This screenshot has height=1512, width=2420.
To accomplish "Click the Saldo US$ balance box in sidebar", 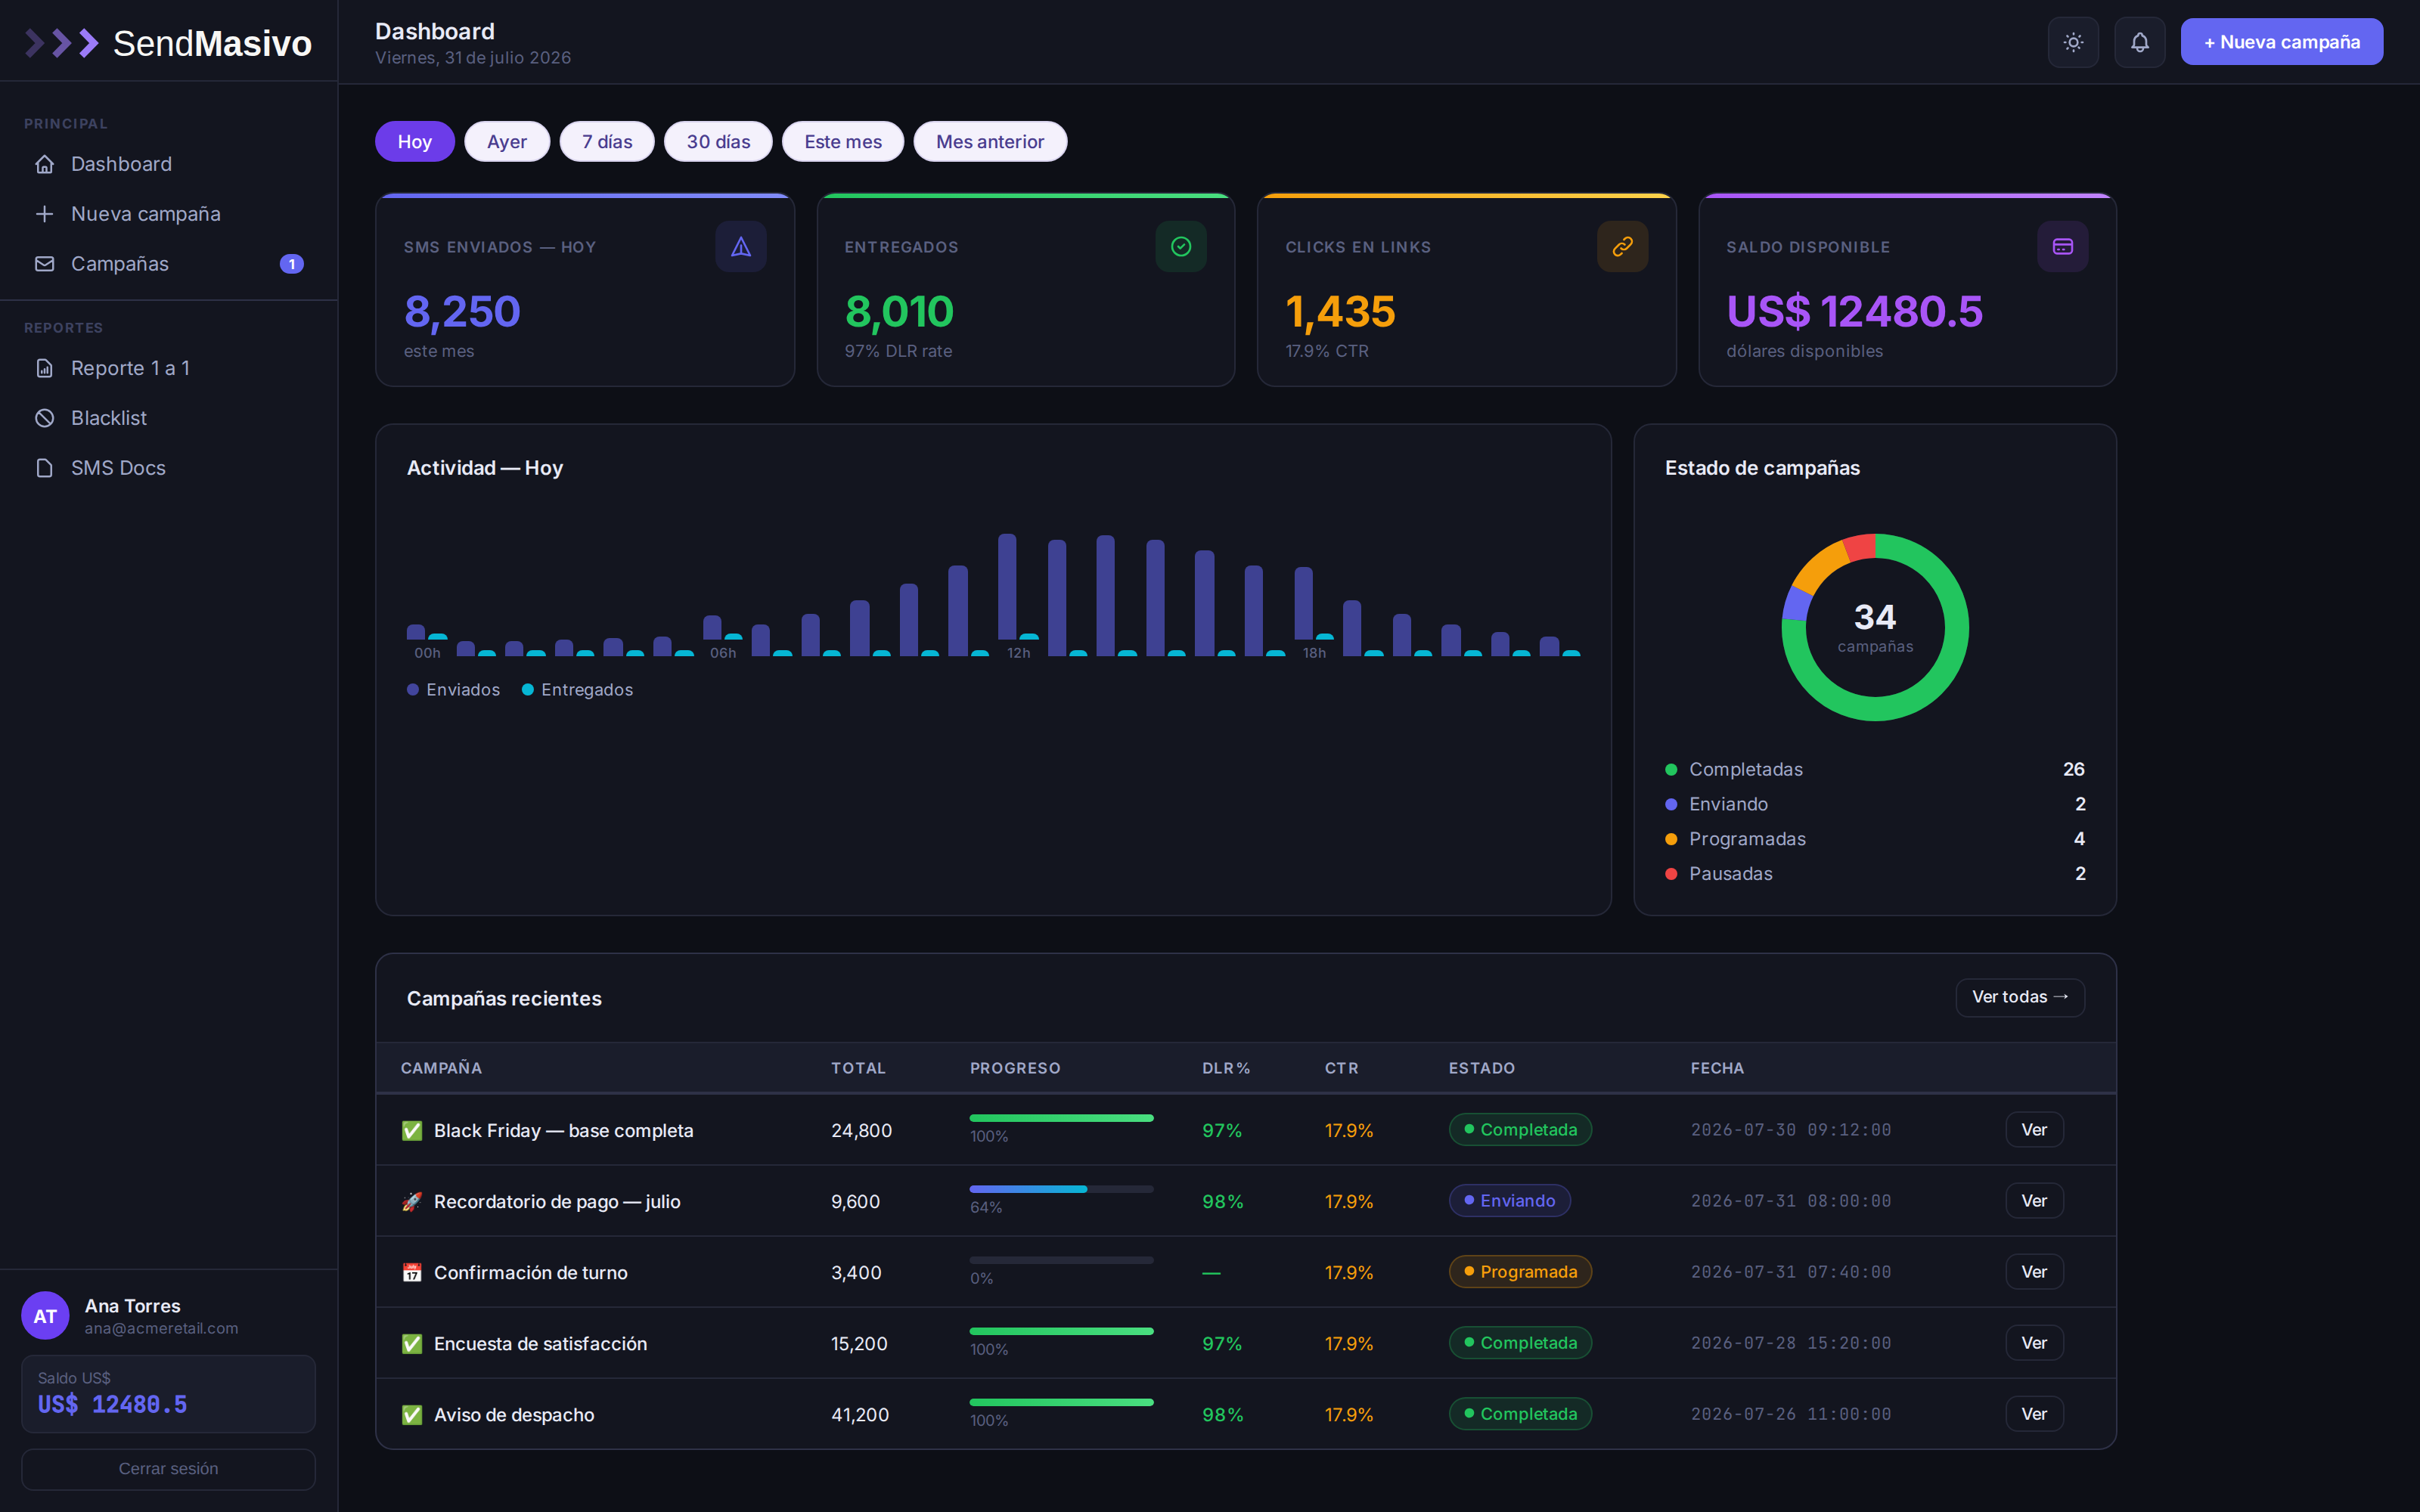I will coord(168,1394).
